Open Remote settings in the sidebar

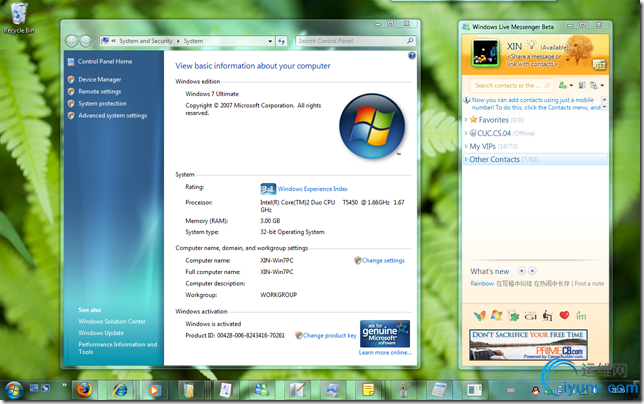tap(100, 92)
